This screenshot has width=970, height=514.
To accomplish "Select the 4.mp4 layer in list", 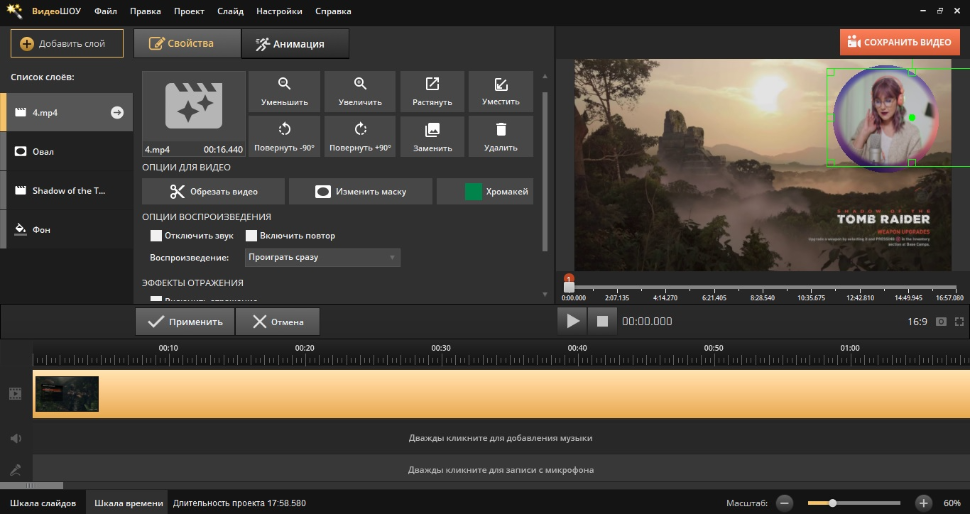I will 67,113.
